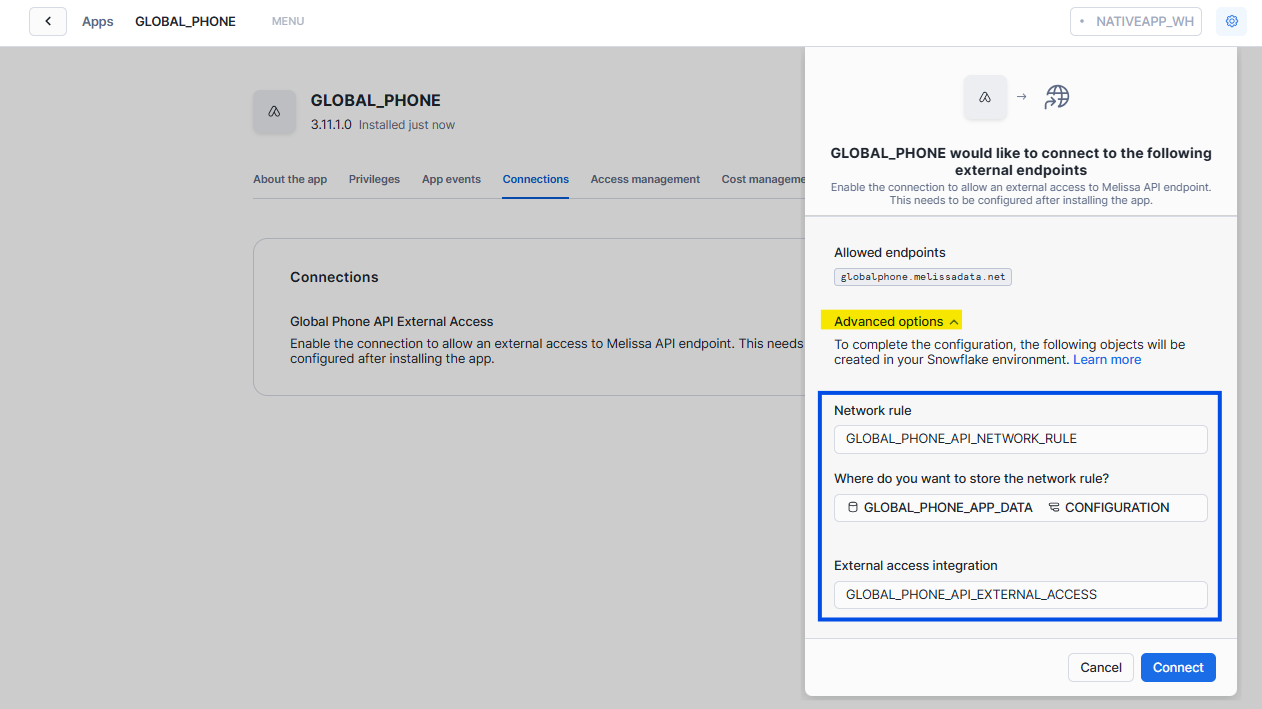Image resolution: width=1262 pixels, height=709 pixels.
Task: Click the globe external endpoint icon
Action: coord(1057,97)
